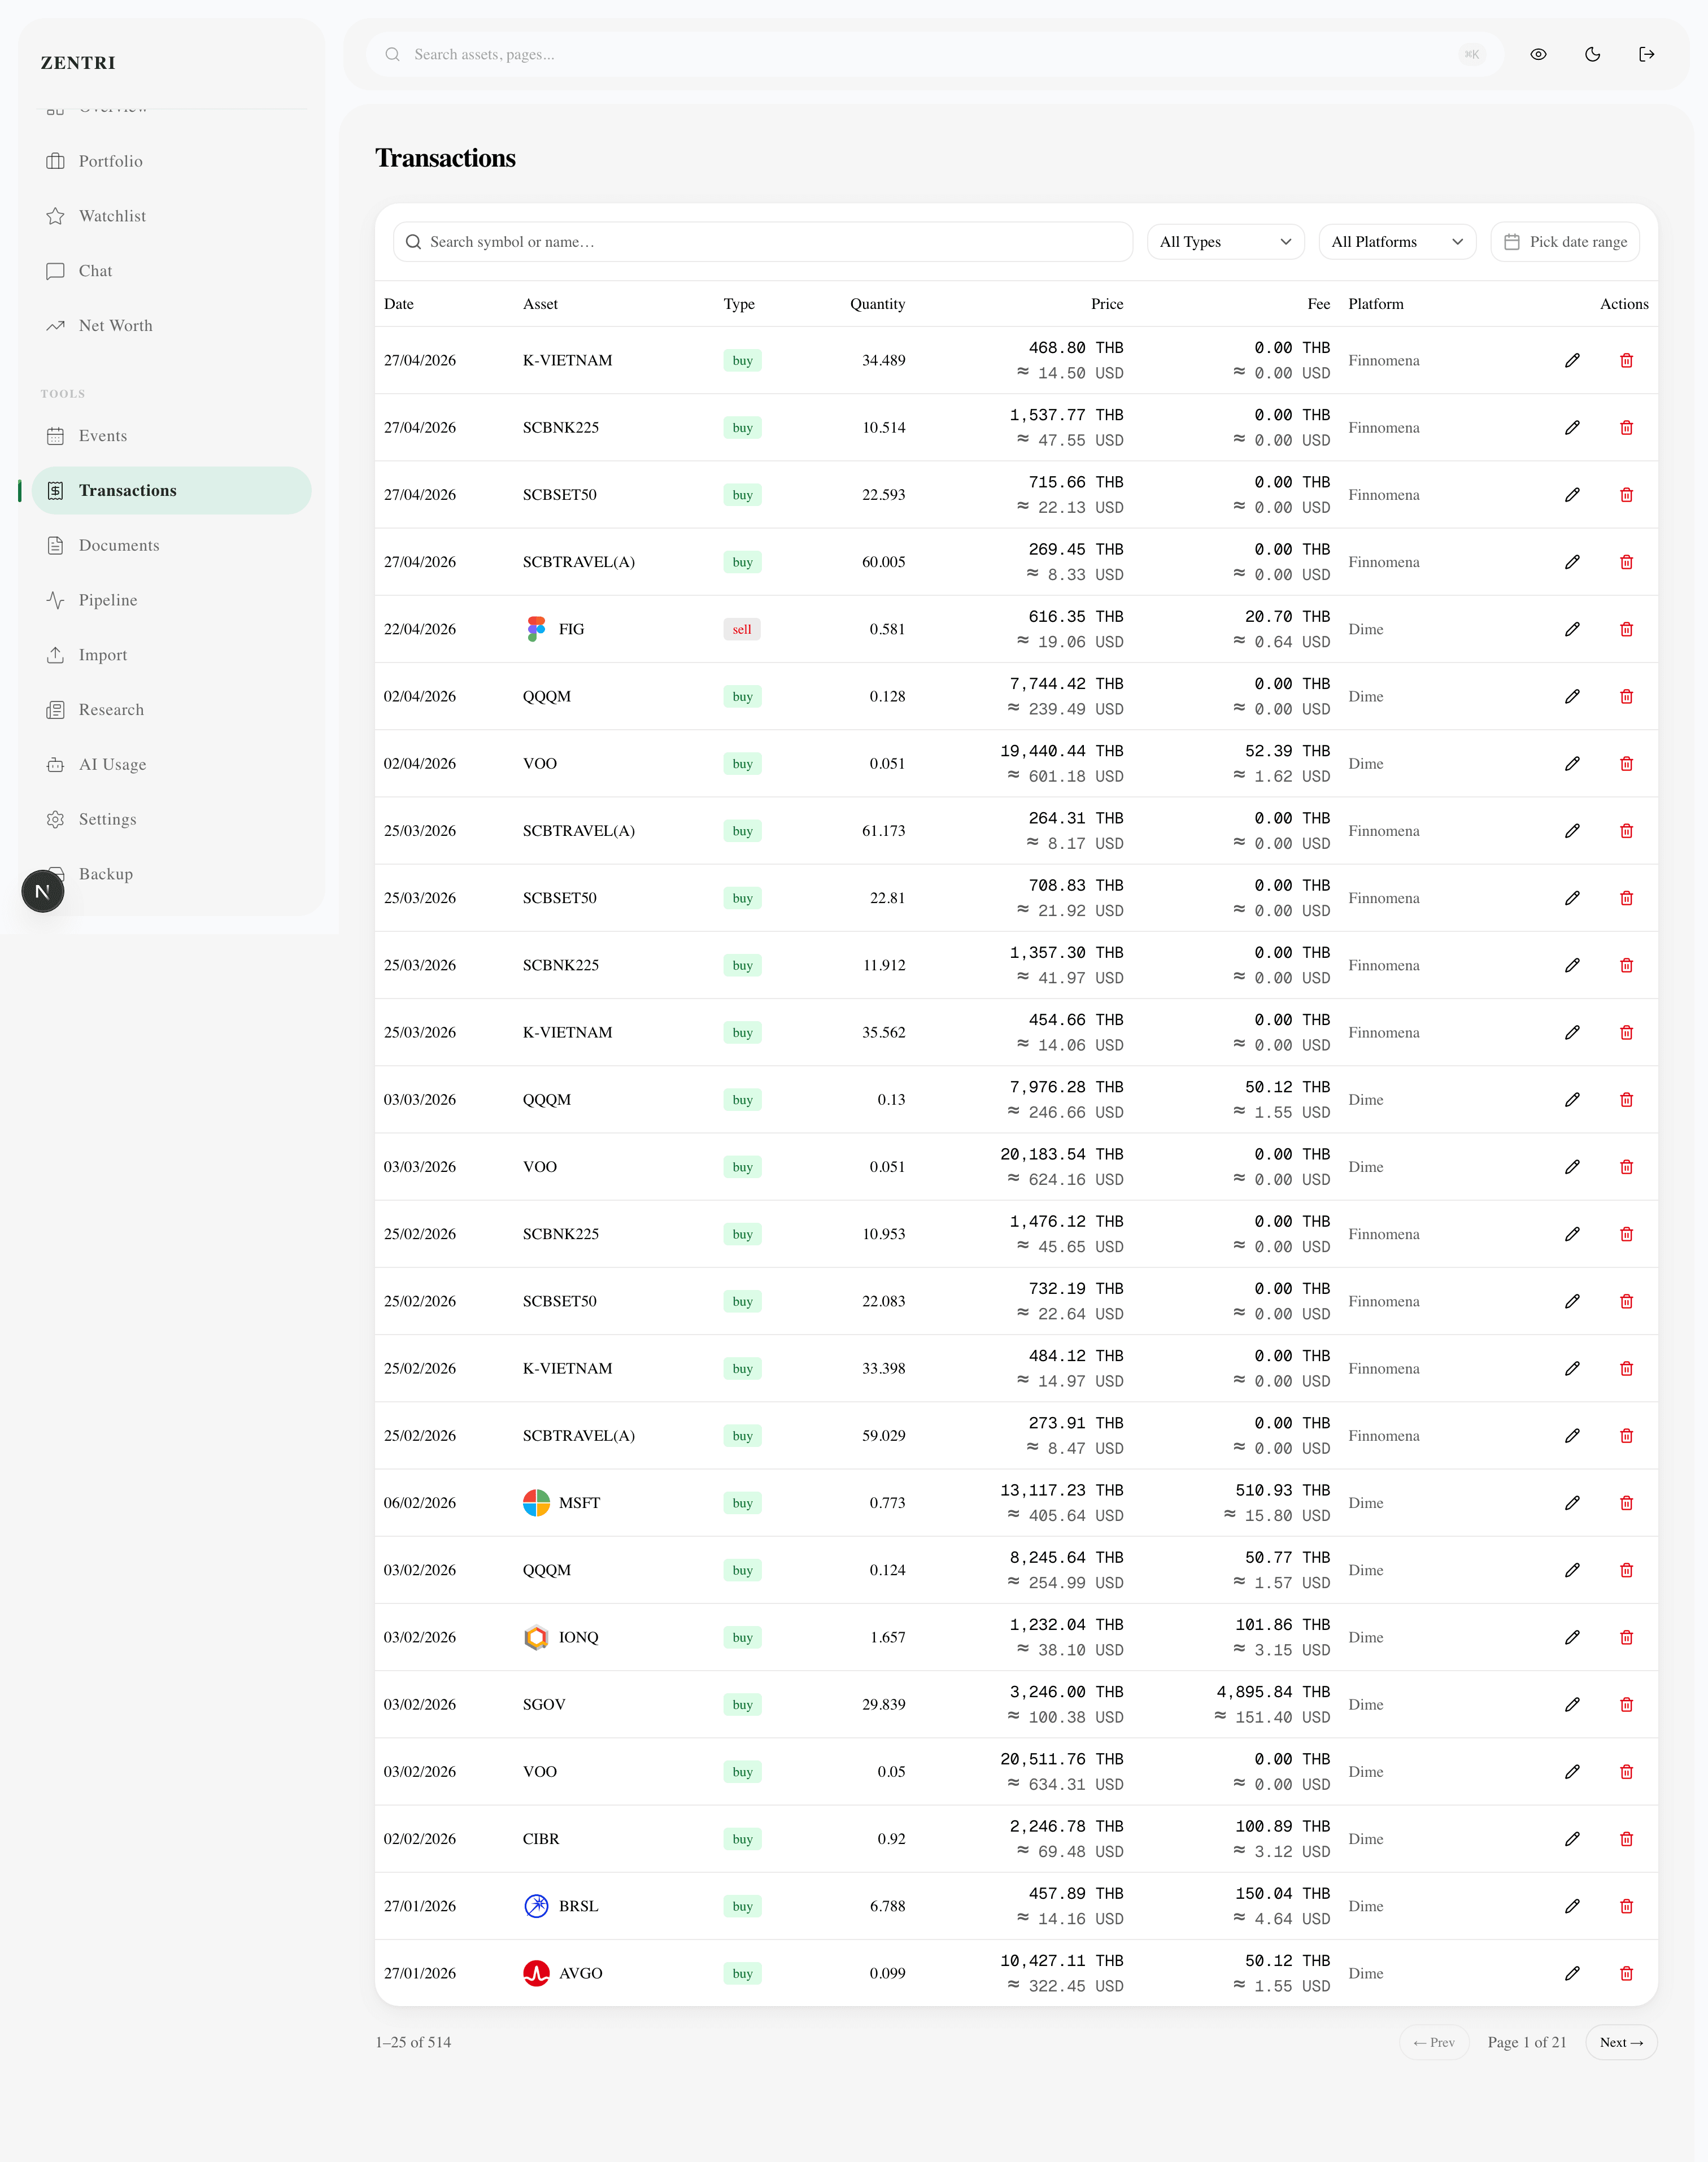The height and width of the screenshot is (2162, 1708).
Task: Edit the FIG sell transaction
Action: (x=1572, y=629)
